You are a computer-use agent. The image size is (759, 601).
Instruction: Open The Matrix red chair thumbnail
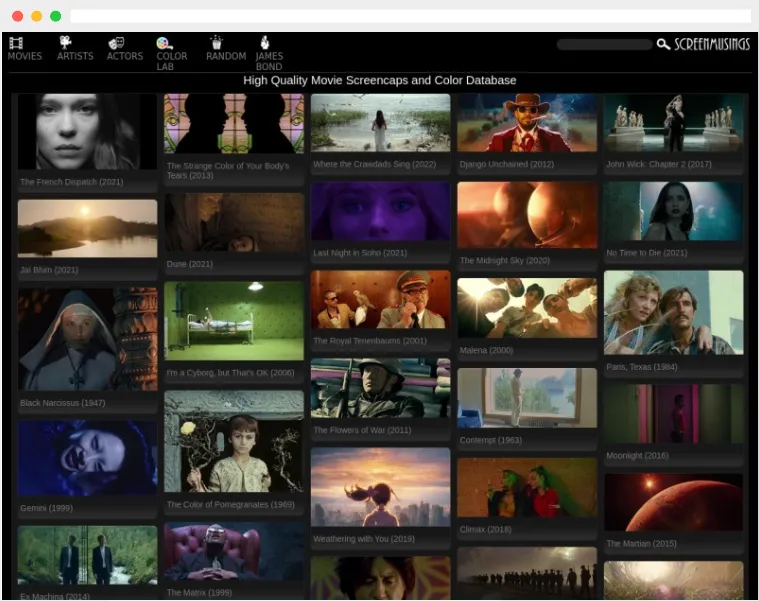point(234,552)
